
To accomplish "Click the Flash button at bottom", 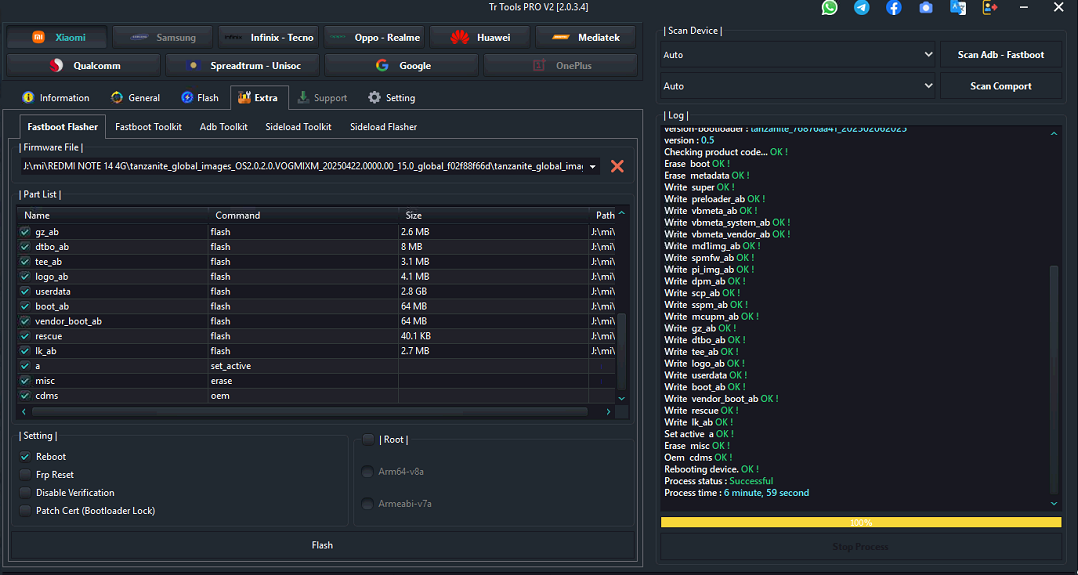I will pyautogui.click(x=322, y=545).
